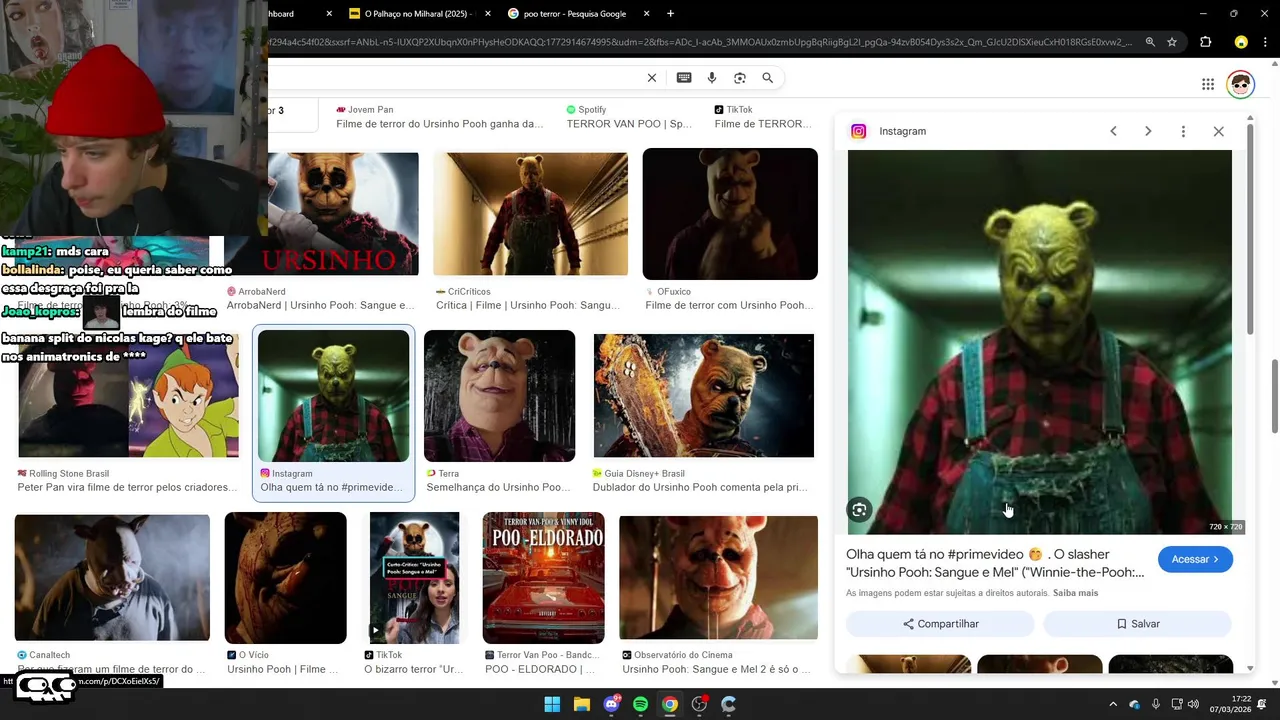
Task: Start voice search with microphone icon
Action: [712, 78]
